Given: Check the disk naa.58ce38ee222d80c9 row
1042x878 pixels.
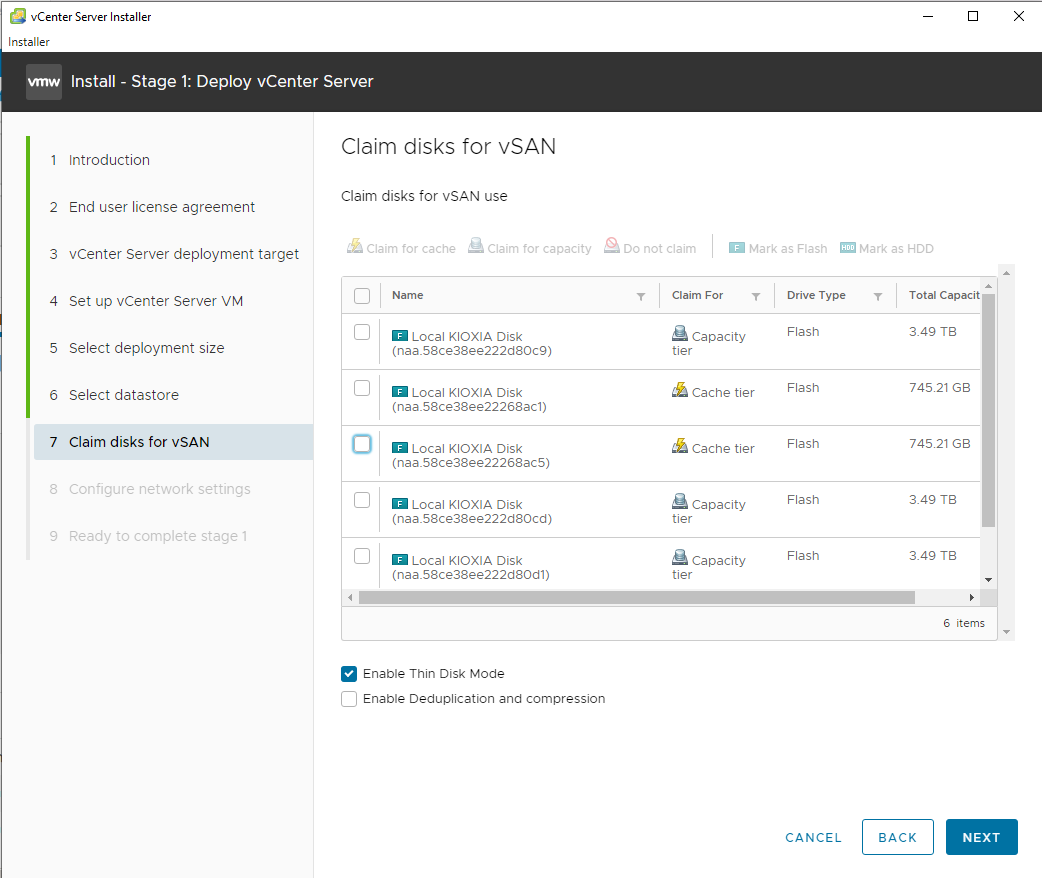Looking at the screenshot, I should point(362,332).
